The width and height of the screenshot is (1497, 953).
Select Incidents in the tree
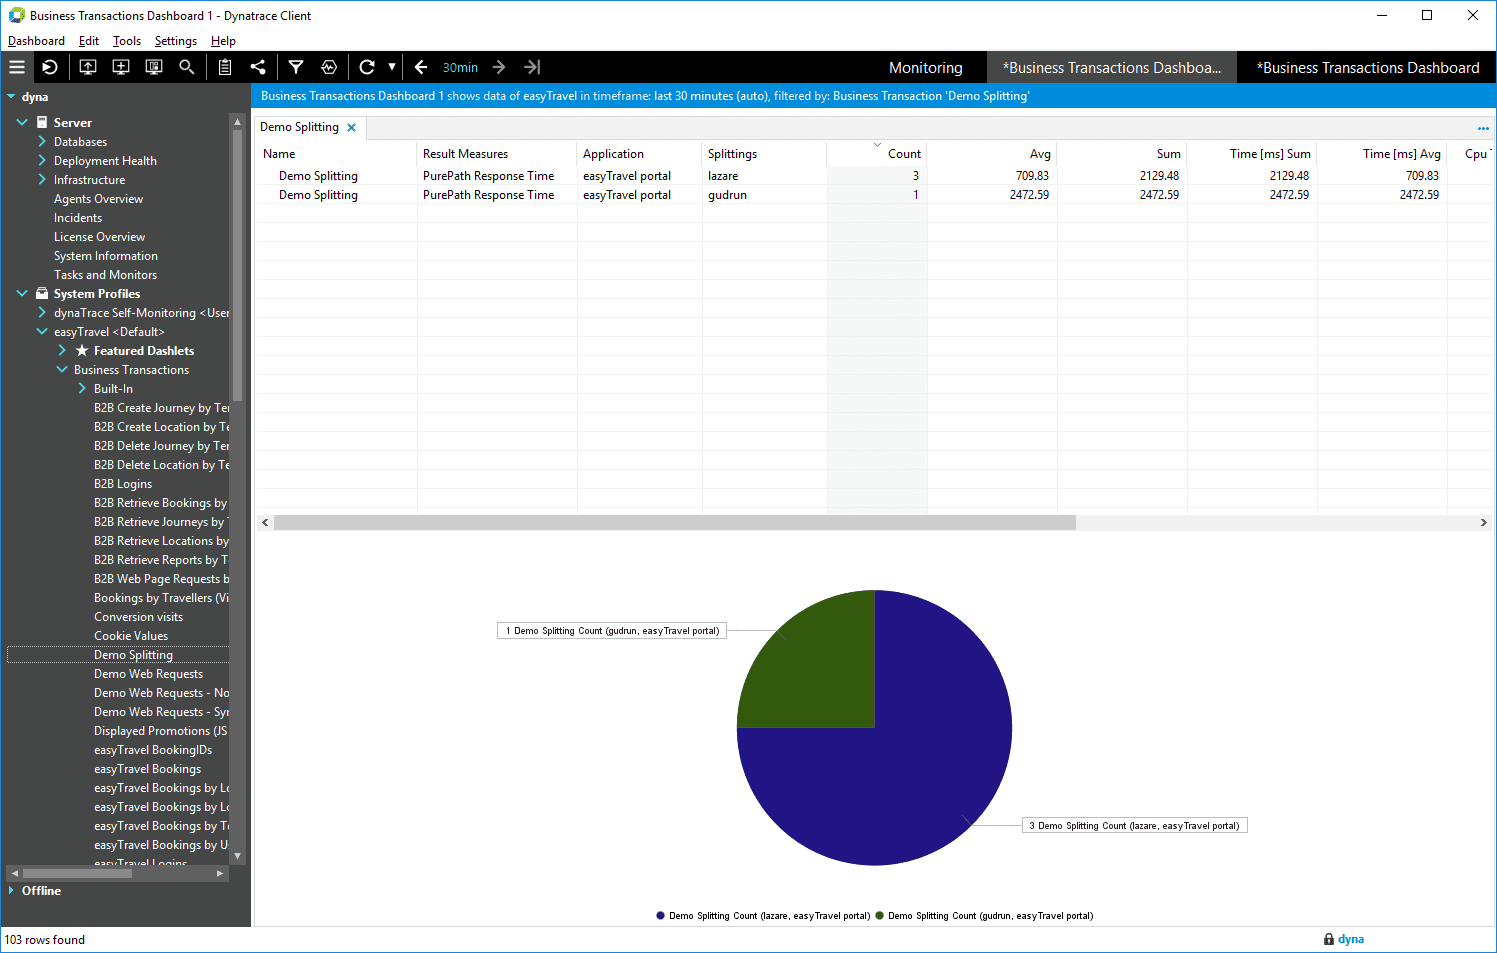78,218
